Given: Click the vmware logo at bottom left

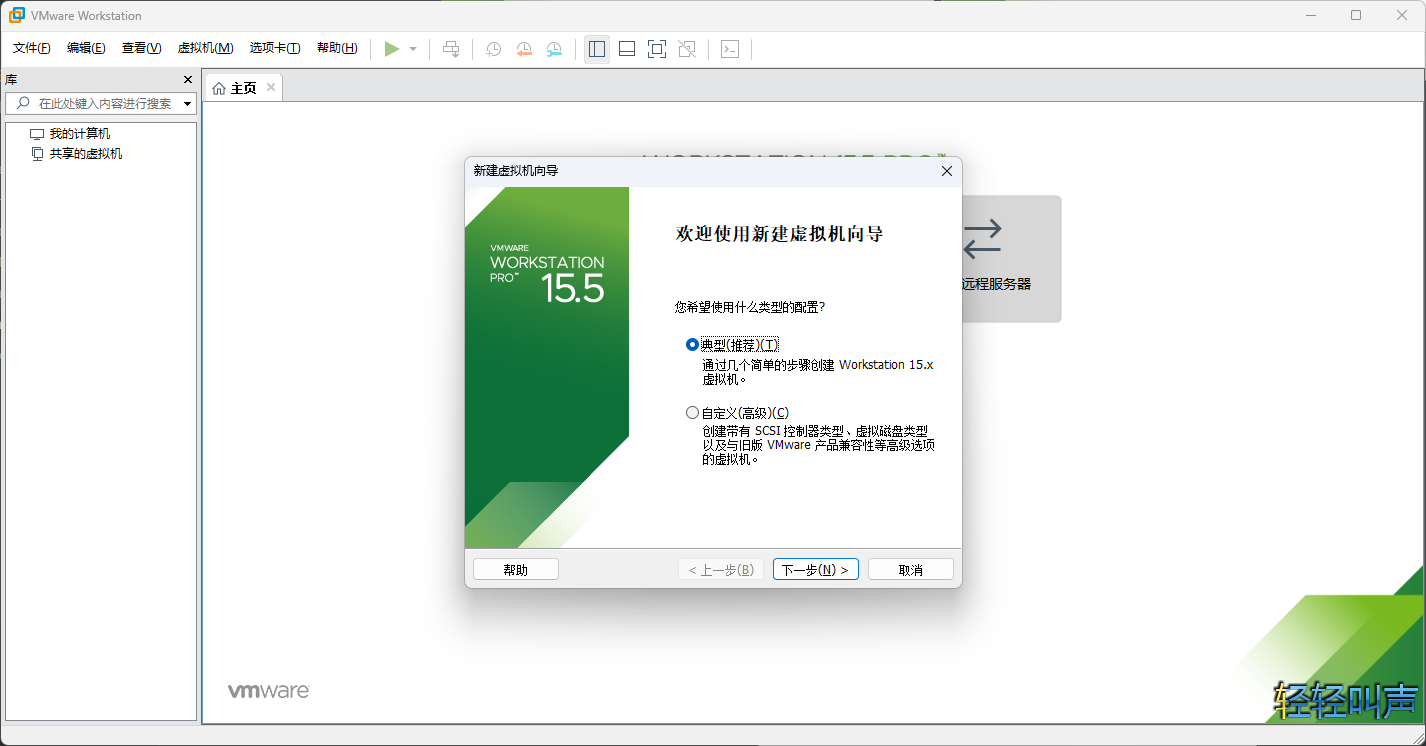Looking at the screenshot, I should (x=269, y=691).
